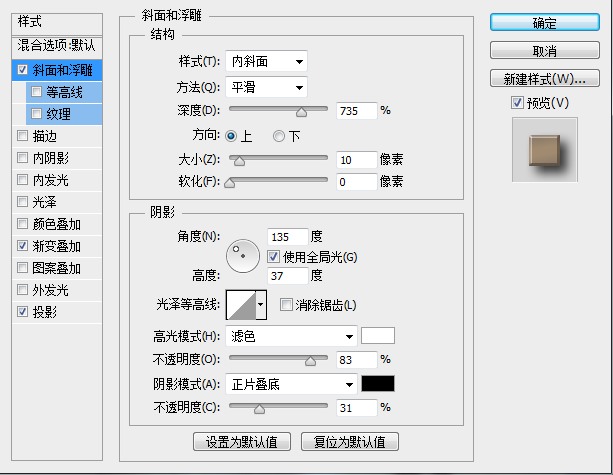Click the 高度 value field 37
This screenshot has width=613, height=475.
288,276
